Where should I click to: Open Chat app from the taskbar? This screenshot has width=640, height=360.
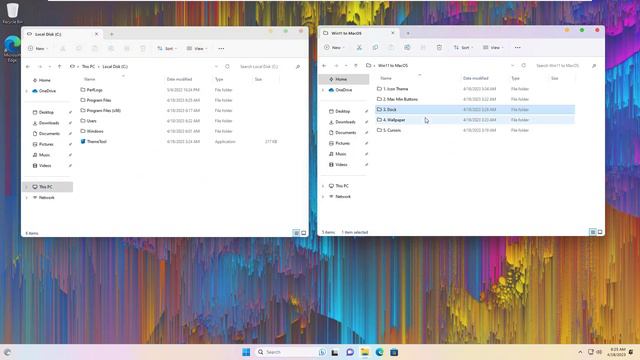(x=350, y=352)
